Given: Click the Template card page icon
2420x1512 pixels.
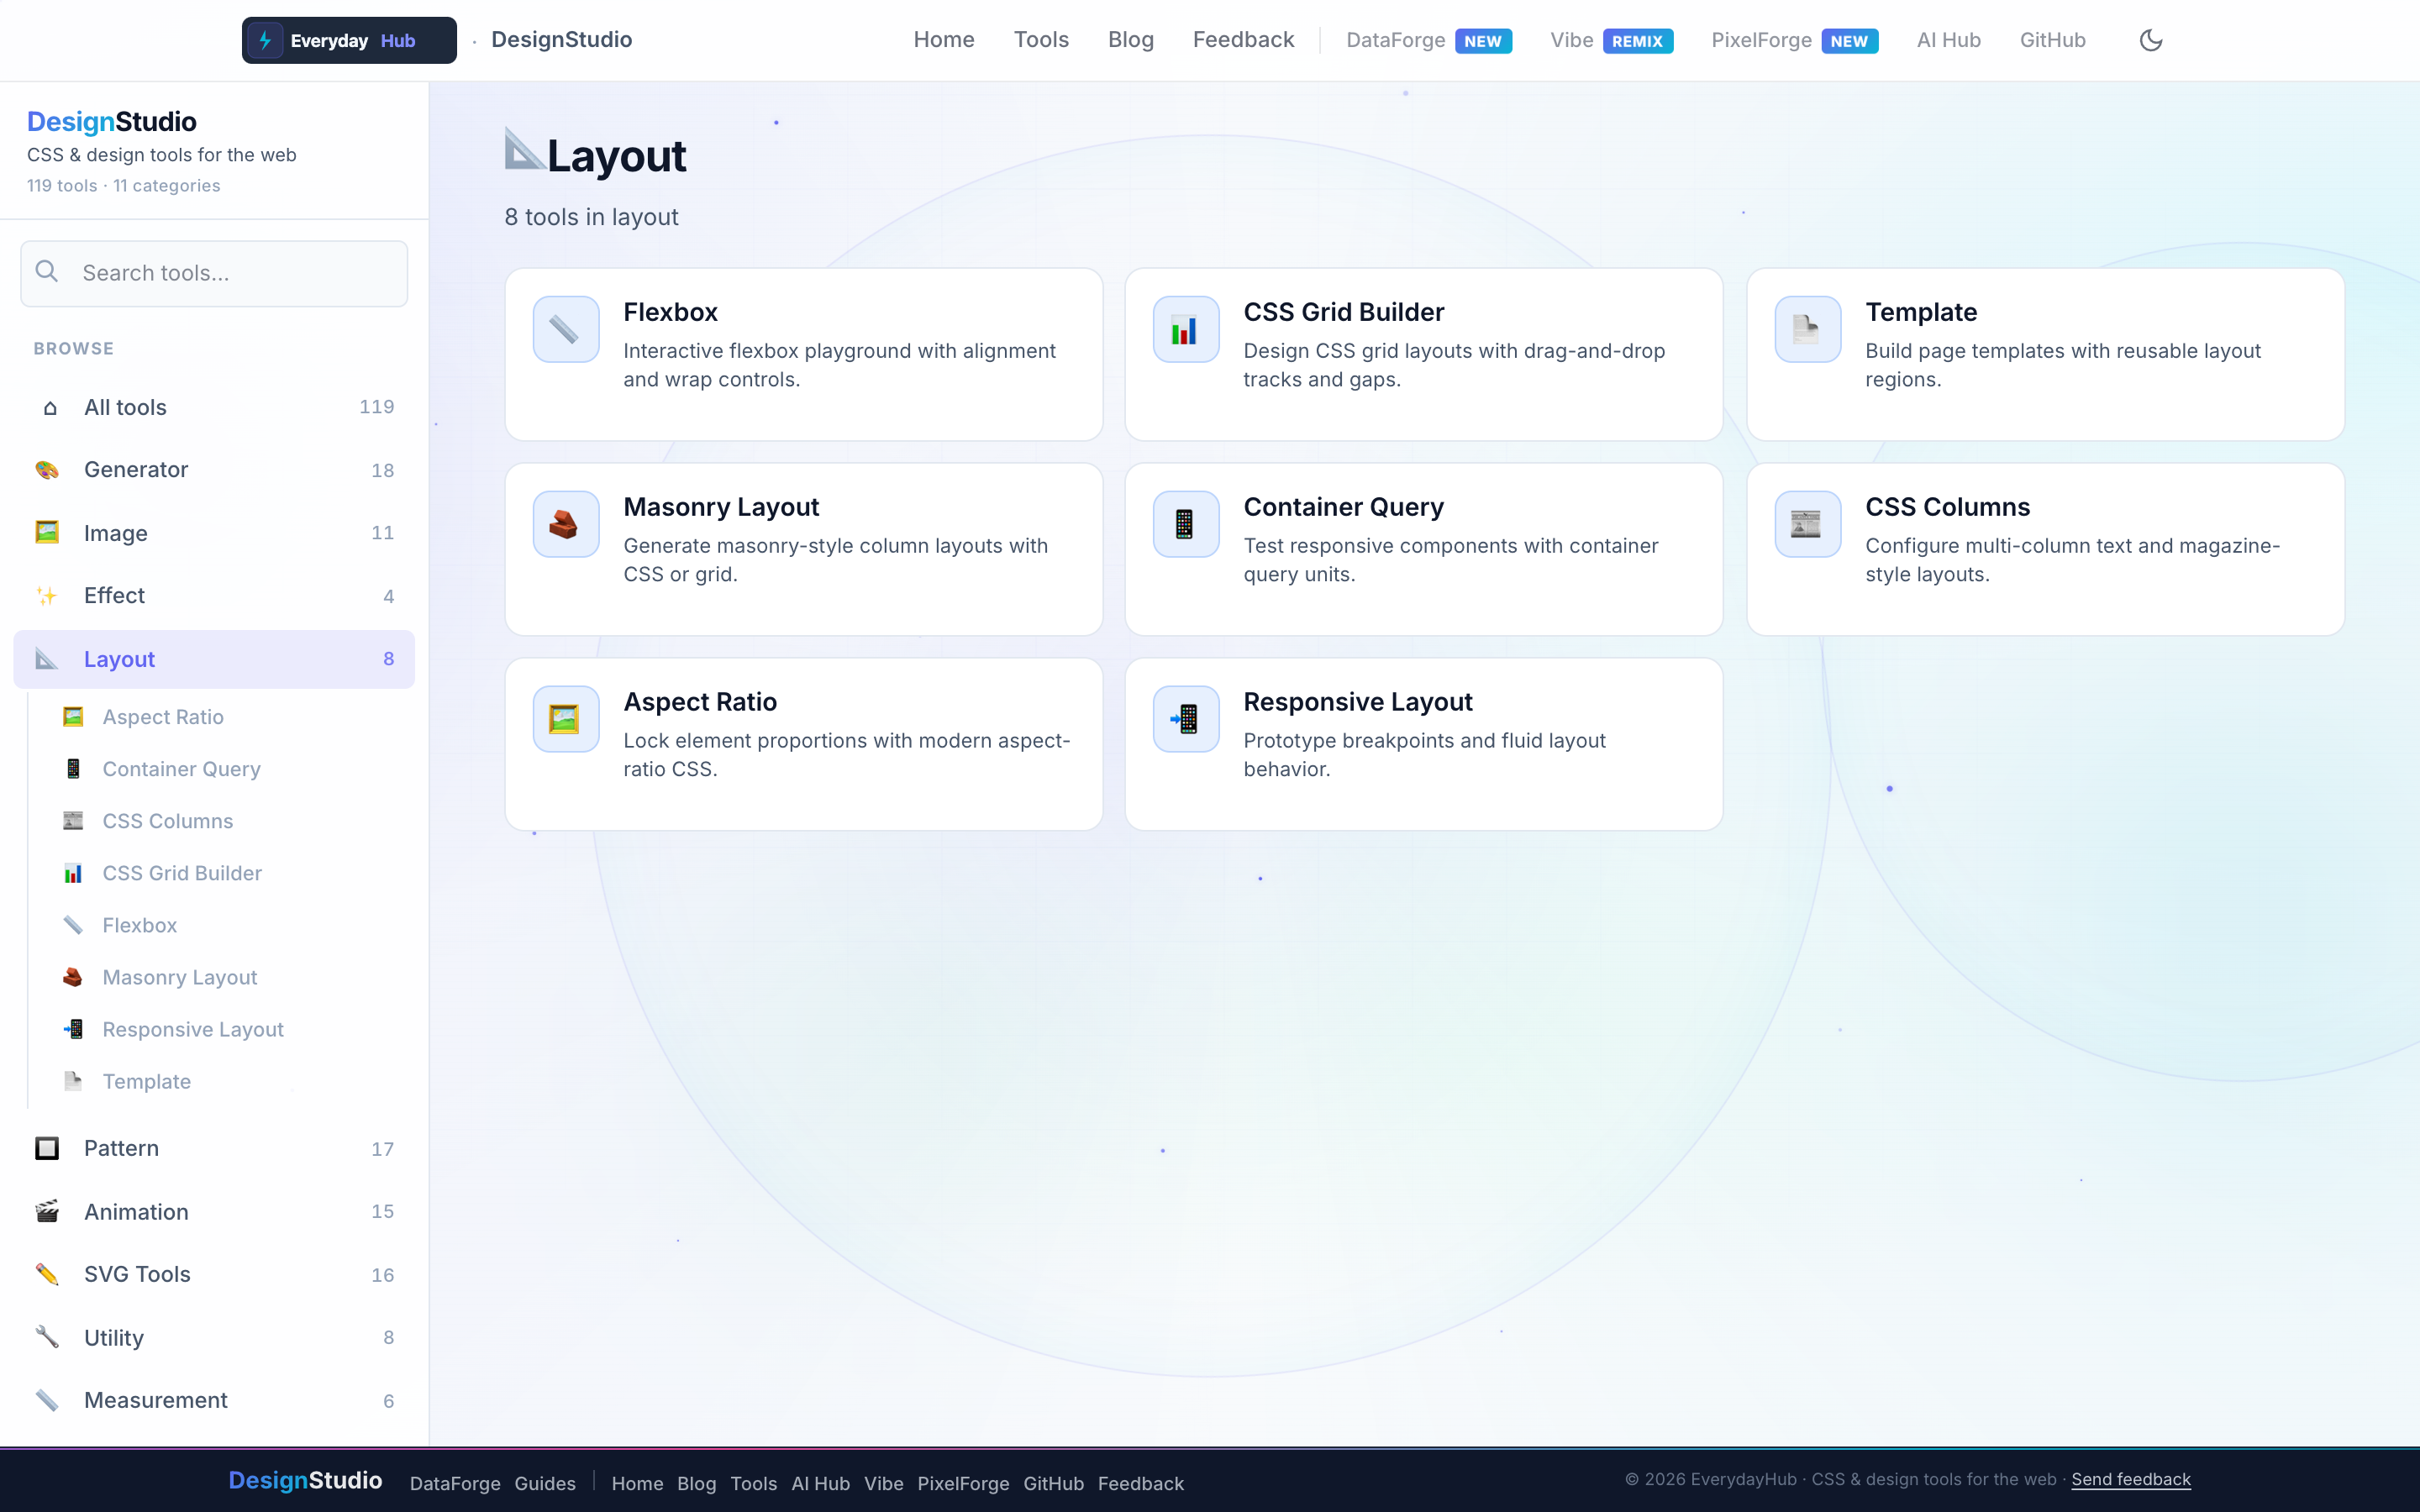Looking at the screenshot, I should tap(1807, 329).
